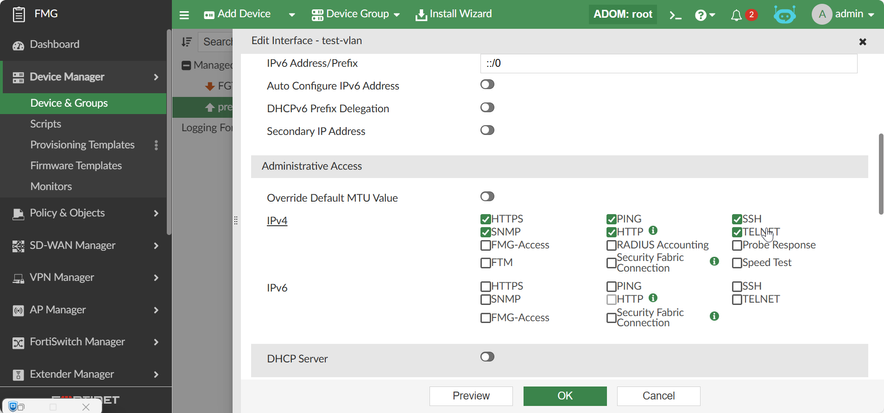Select Scripts in the sidebar
This screenshot has height=413, width=884.
pos(46,124)
